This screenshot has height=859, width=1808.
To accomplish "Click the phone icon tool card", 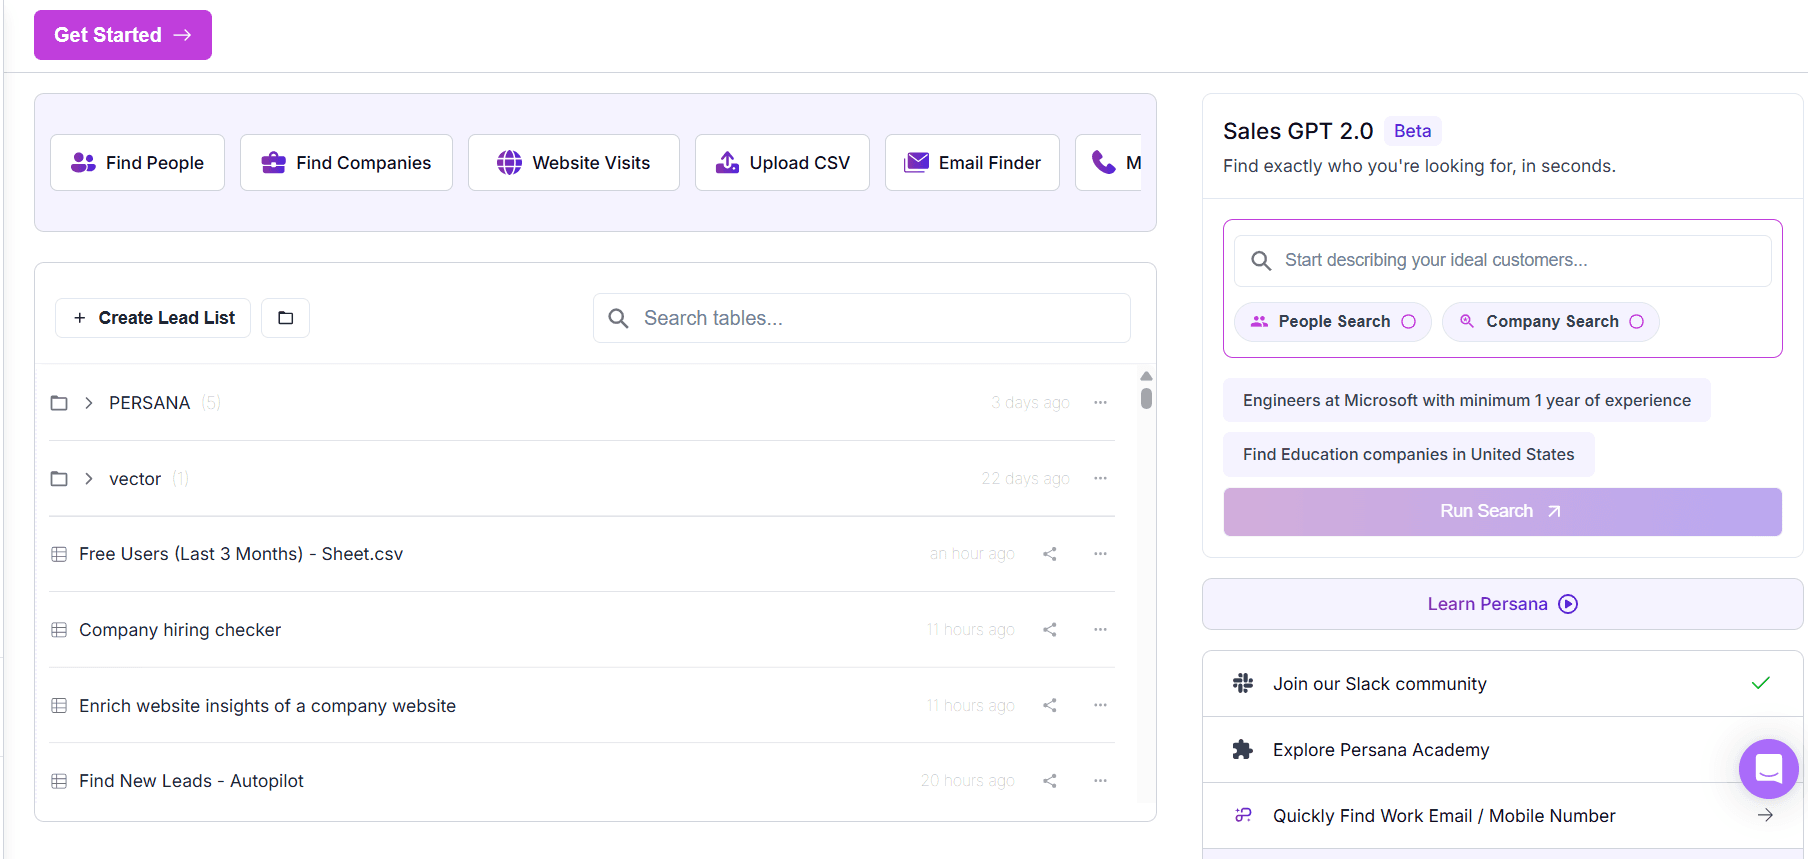I will pyautogui.click(x=1109, y=163).
